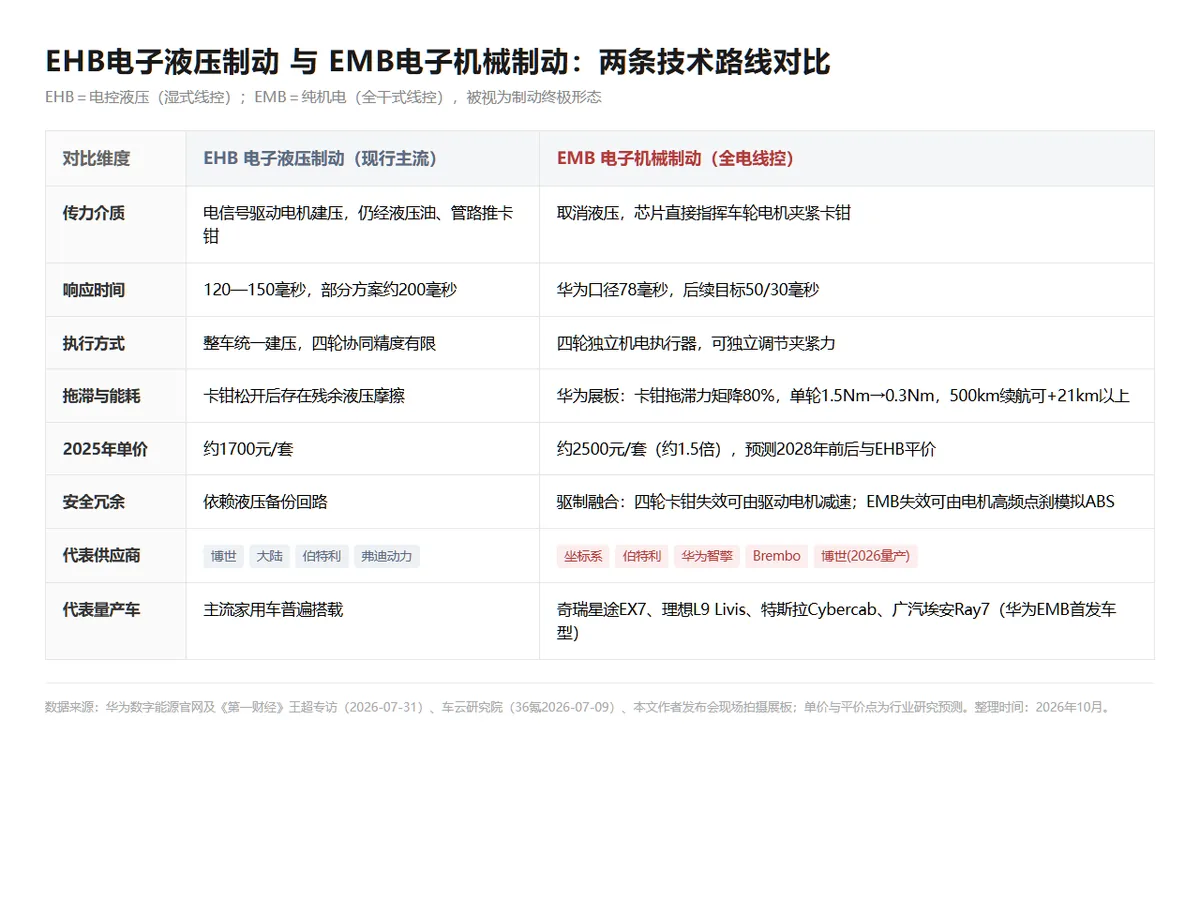Screen dimensions: 1200x900
Task: Click the cell "电信号驱动电机建压，仍经液压油、管路推卡钳"
Action: coord(363,225)
